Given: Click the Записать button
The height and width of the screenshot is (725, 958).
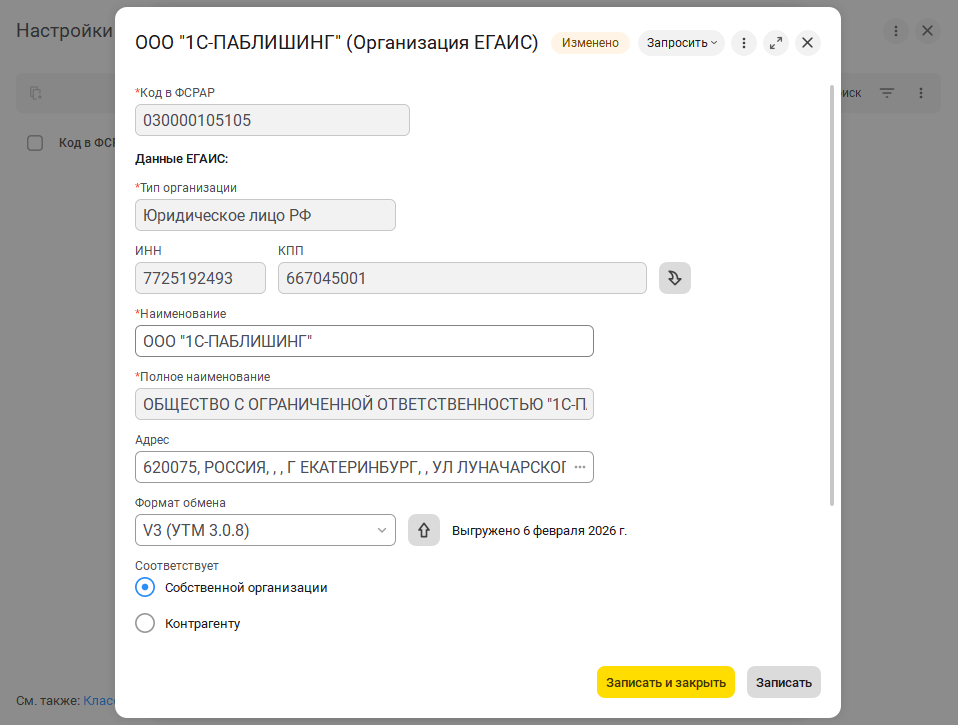Looking at the screenshot, I should [783, 682].
